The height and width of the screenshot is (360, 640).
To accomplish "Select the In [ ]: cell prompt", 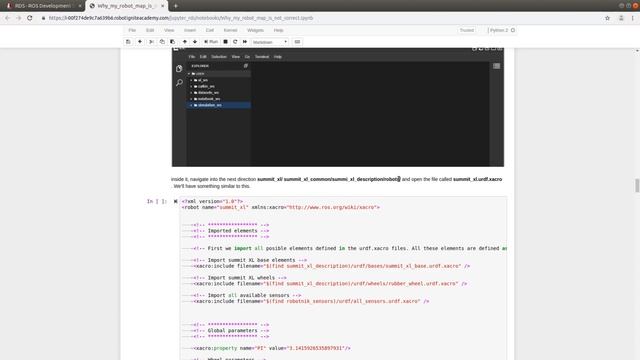I will [157, 201].
